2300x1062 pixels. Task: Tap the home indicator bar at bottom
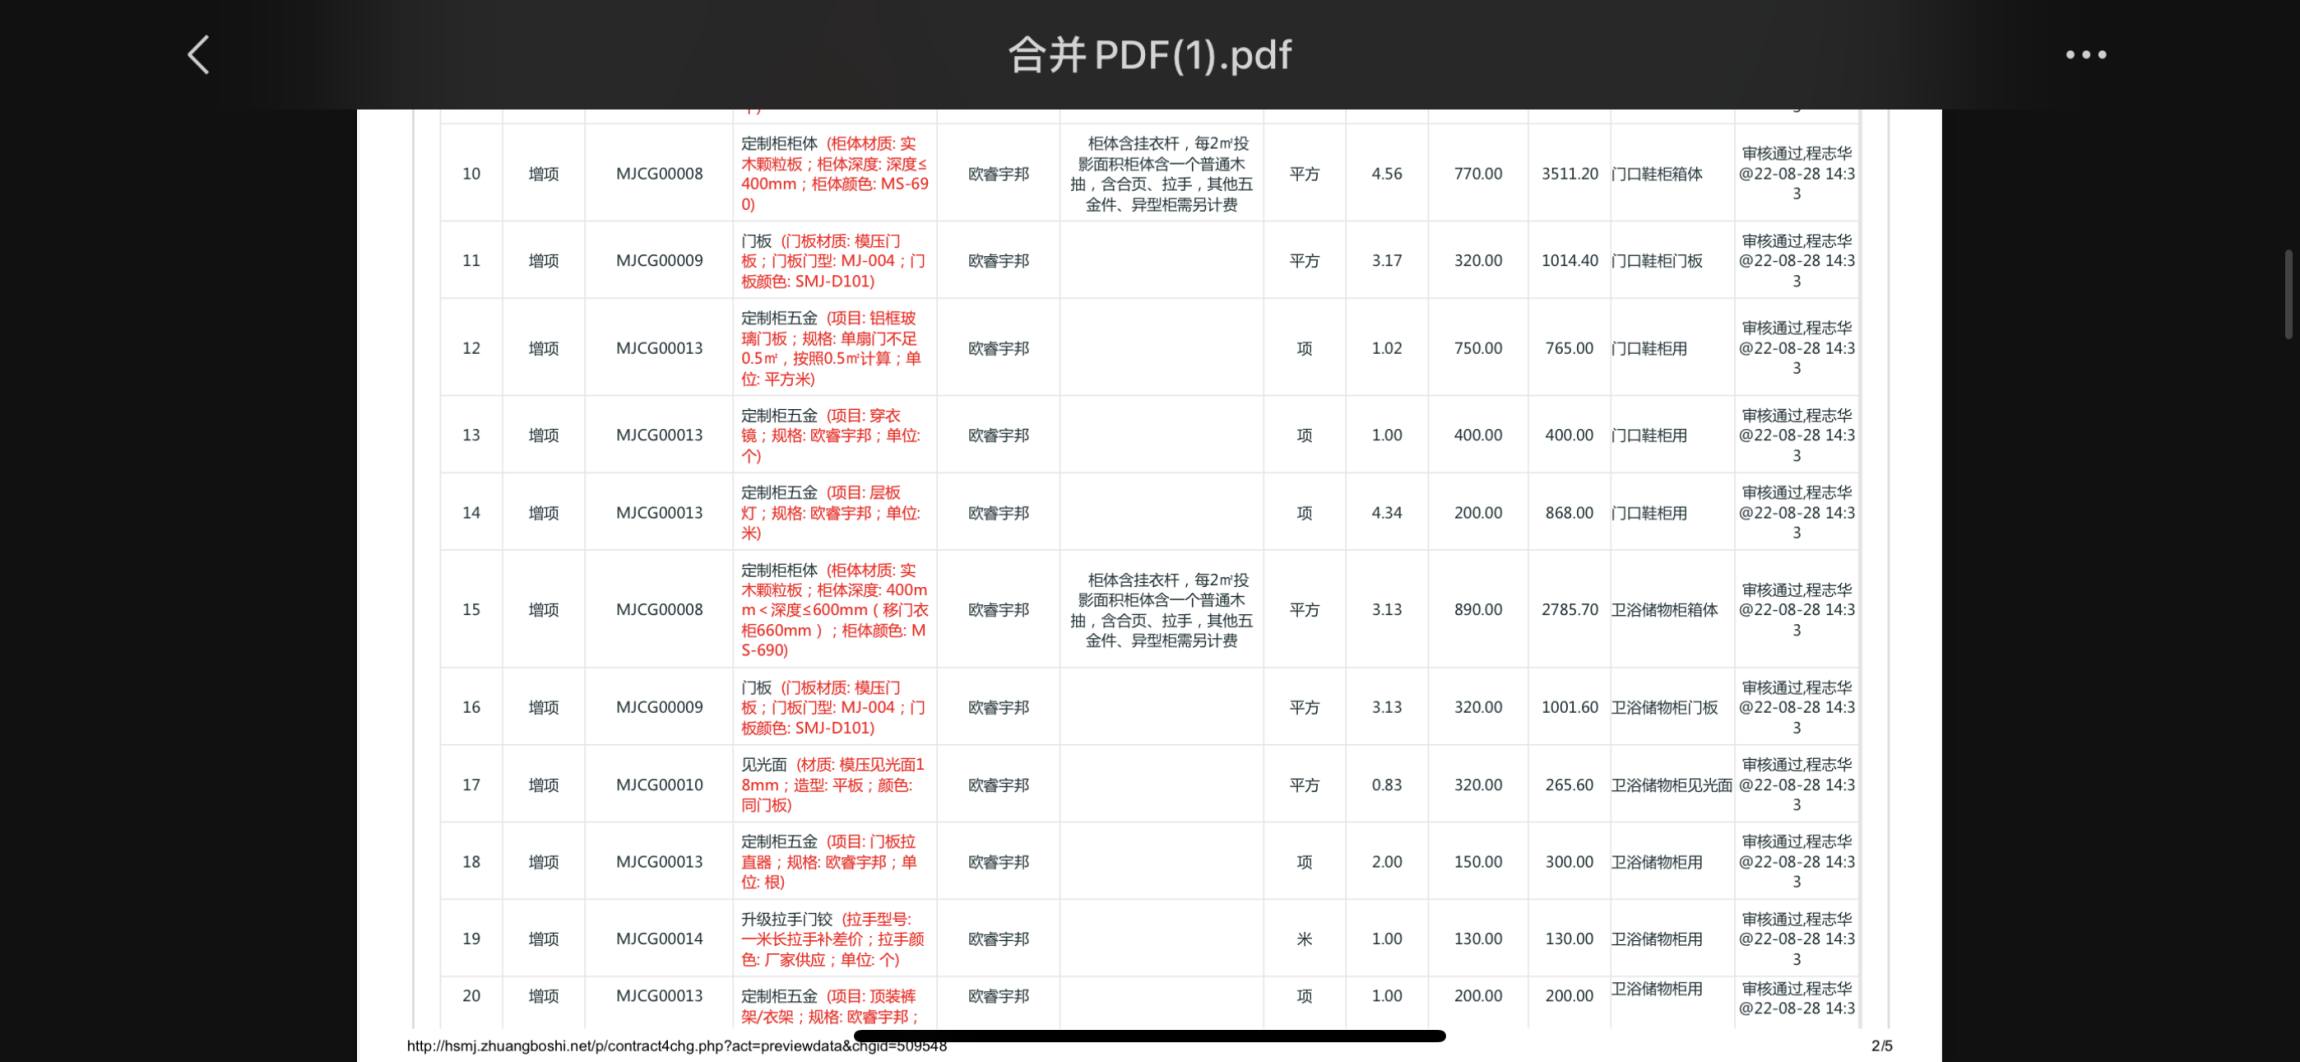click(1149, 1036)
